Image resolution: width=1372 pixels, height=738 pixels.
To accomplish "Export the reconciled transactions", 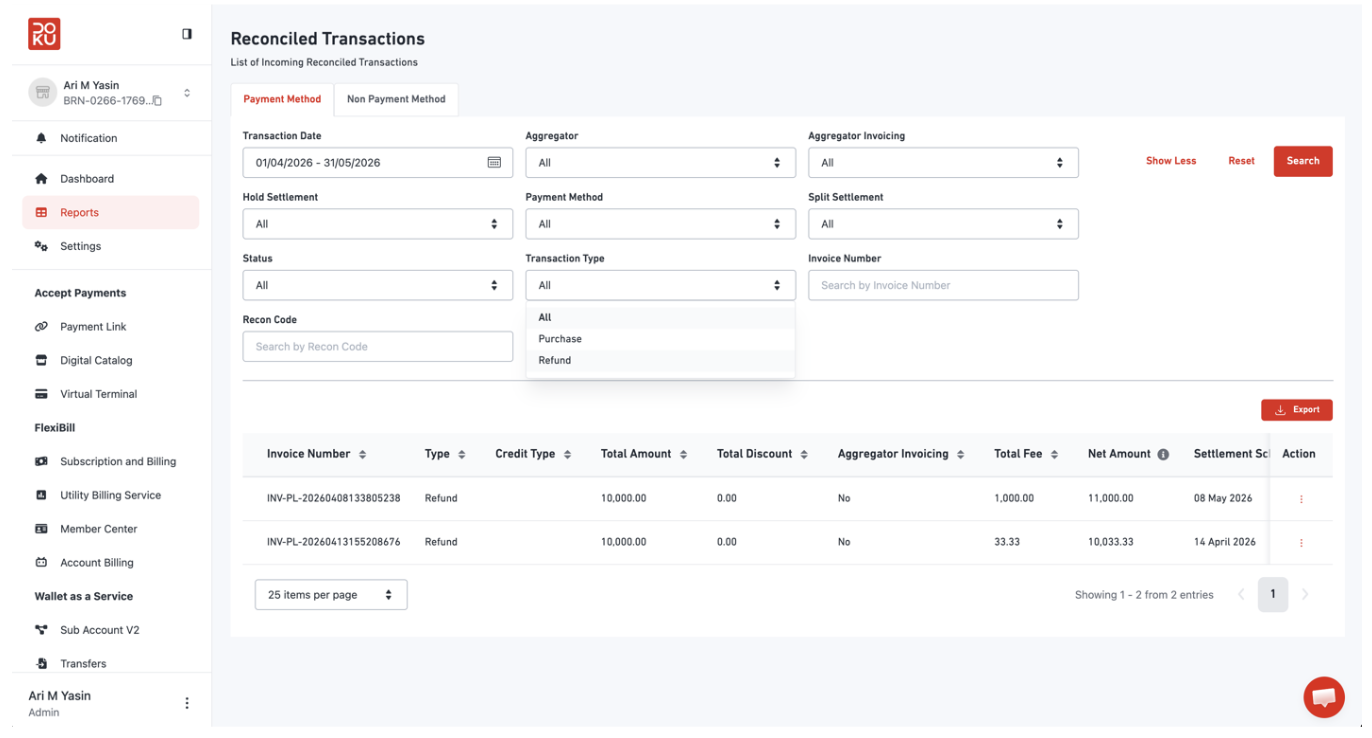I will click(1297, 410).
